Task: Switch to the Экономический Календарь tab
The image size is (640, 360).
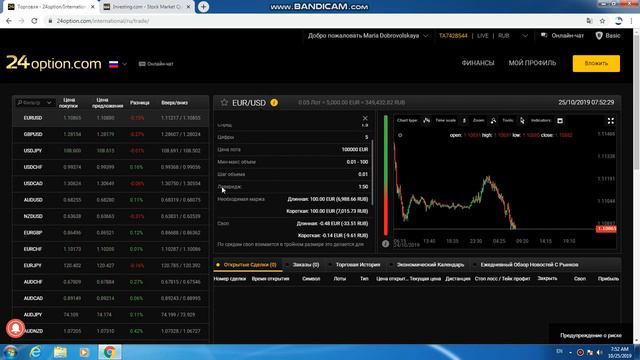Action: pos(430,264)
